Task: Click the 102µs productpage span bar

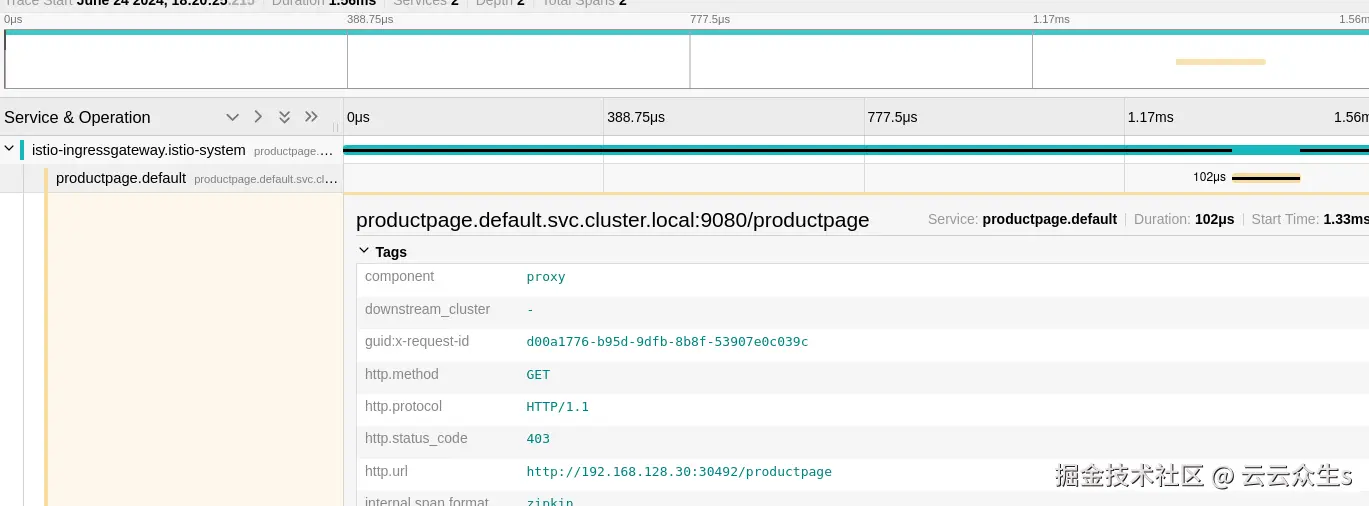Action: click(x=1266, y=178)
